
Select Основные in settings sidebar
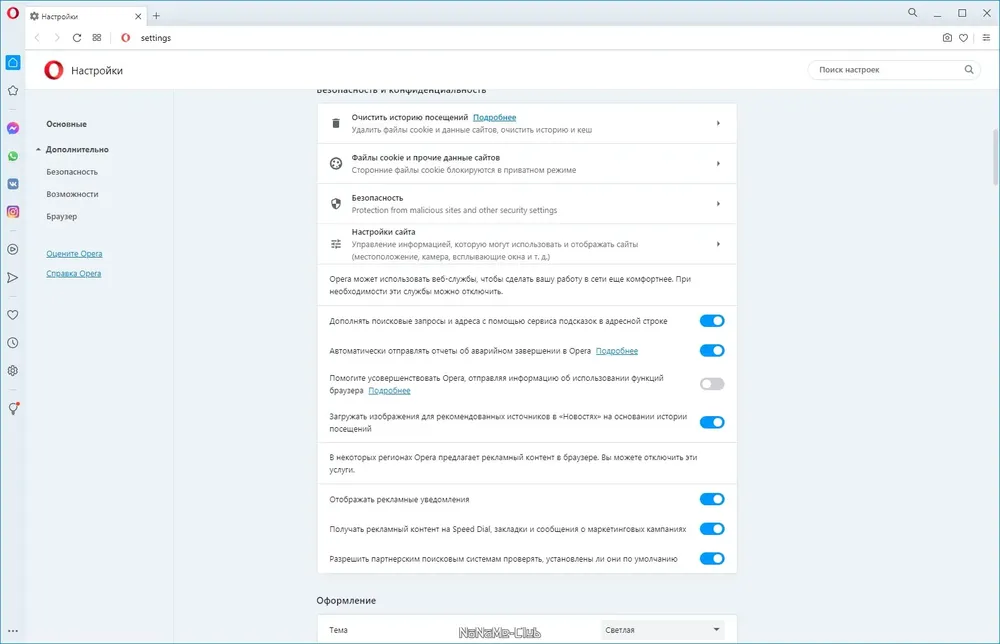click(x=66, y=124)
